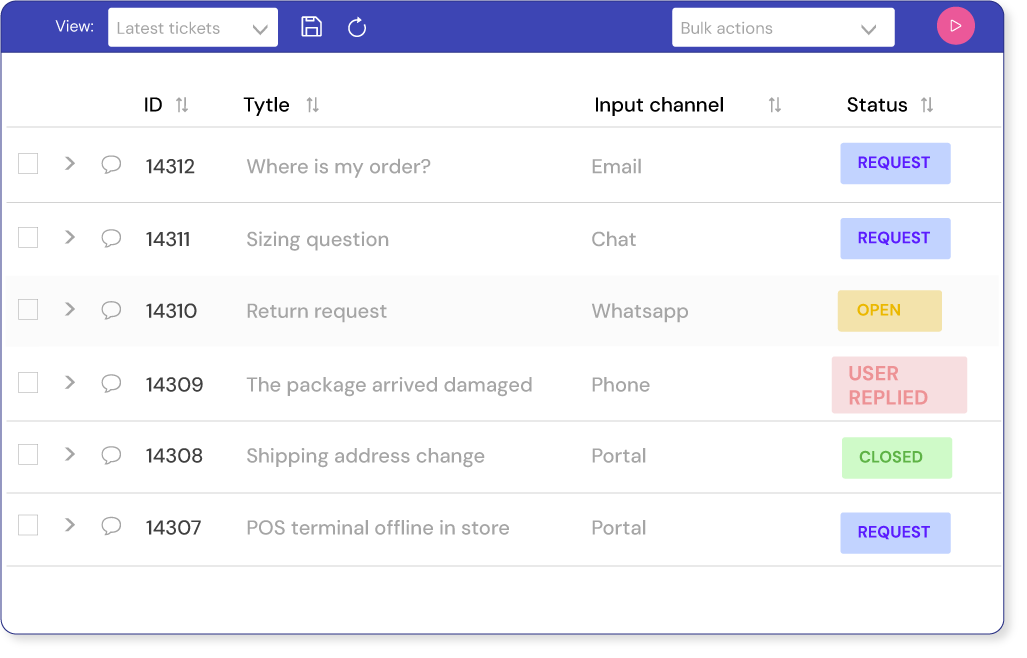The image size is (1027, 658).
Task: Click ticket ID 14308
Action: click(174, 456)
